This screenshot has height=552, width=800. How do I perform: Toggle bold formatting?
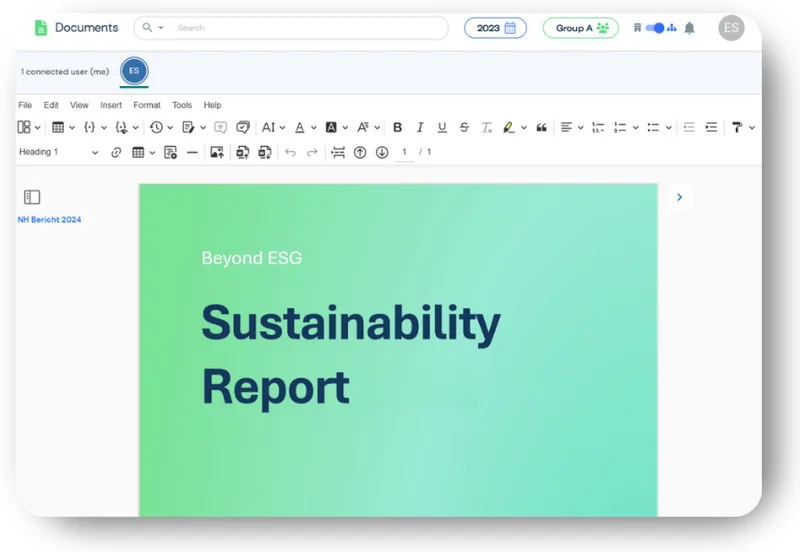coord(397,127)
